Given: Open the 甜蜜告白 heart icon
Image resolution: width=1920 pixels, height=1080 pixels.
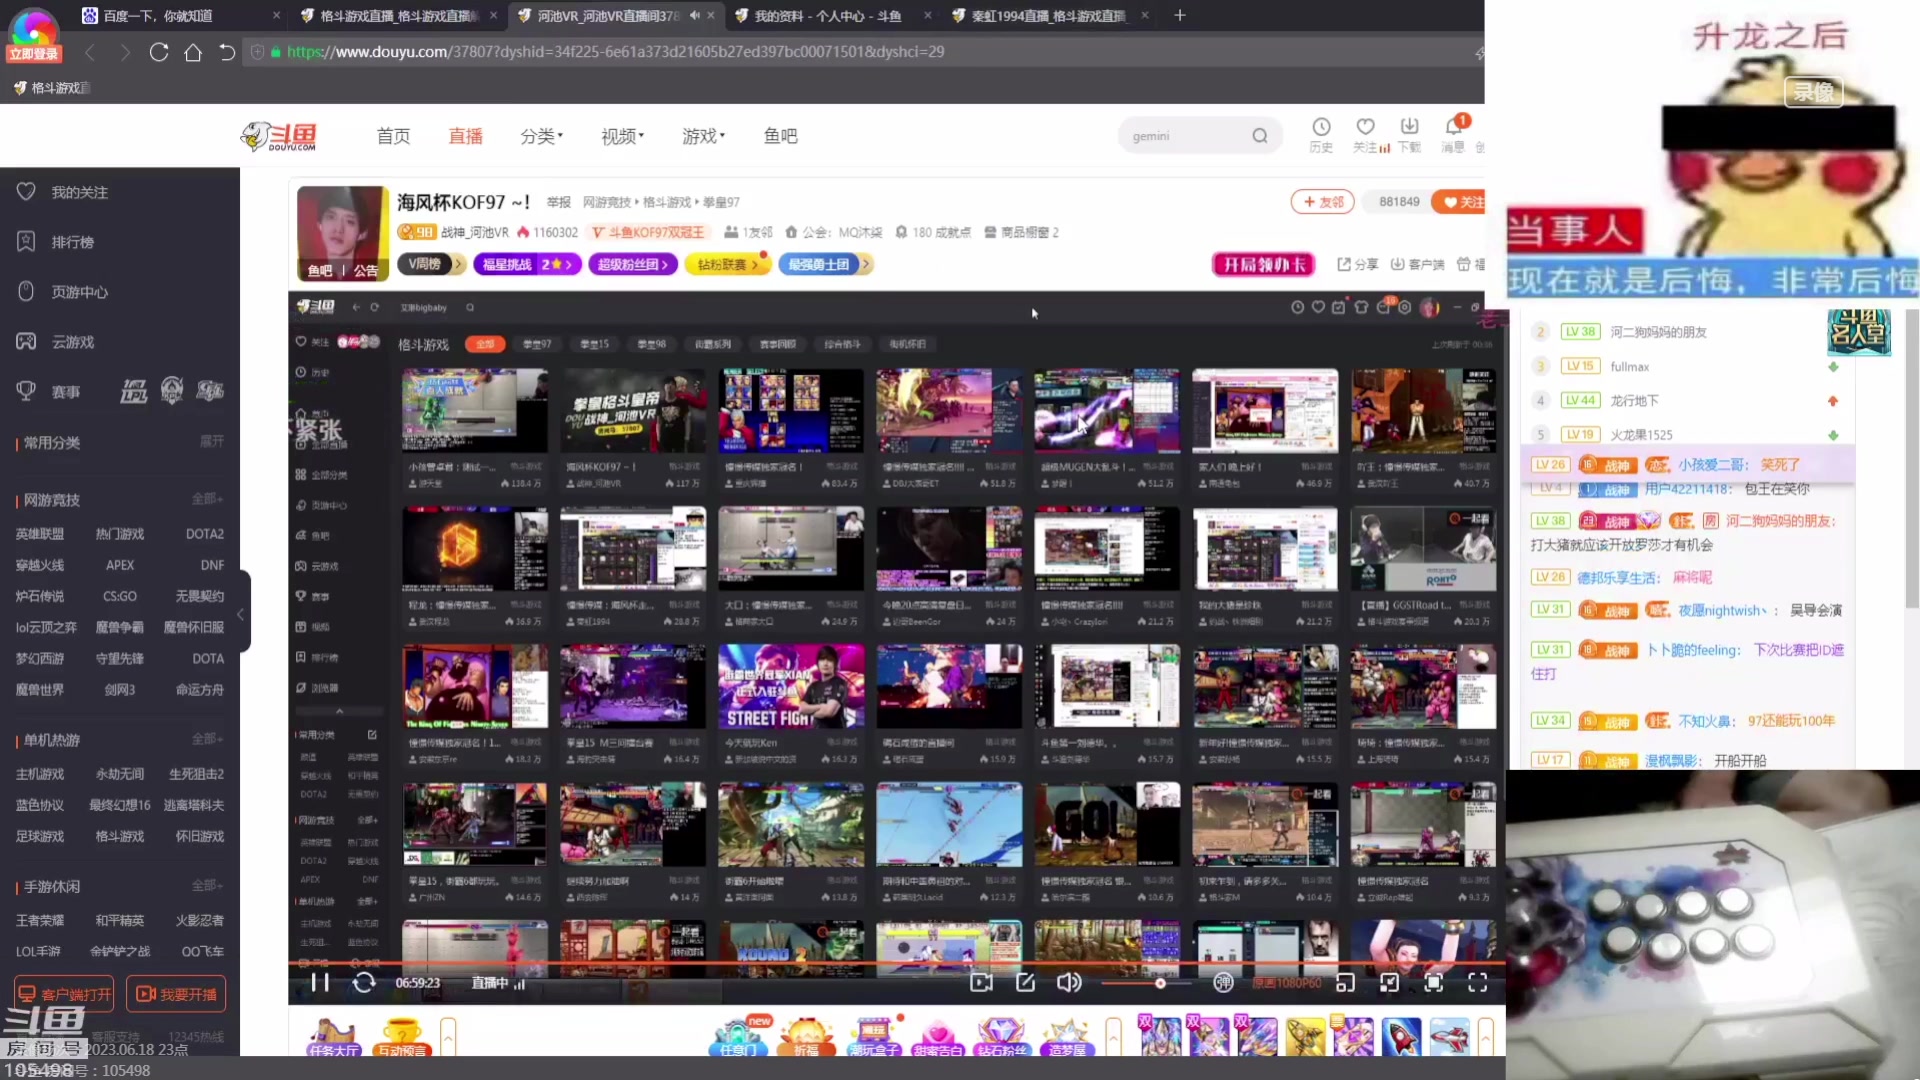Looking at the screenshot, I should click(x=938, y=1037).
